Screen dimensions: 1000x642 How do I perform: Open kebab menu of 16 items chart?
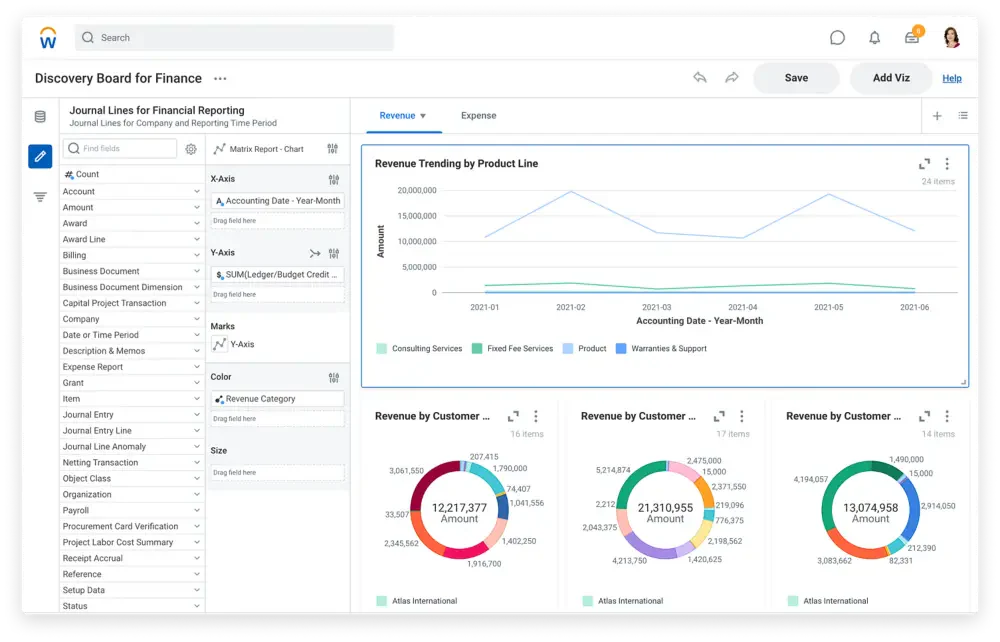(536, 416)
